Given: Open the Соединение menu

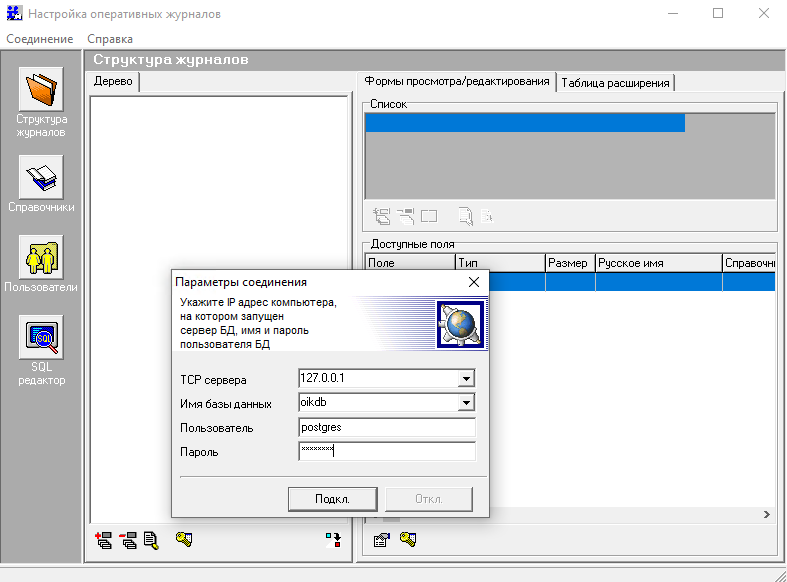Looking at the screenshot, I should tap(39, 39).
